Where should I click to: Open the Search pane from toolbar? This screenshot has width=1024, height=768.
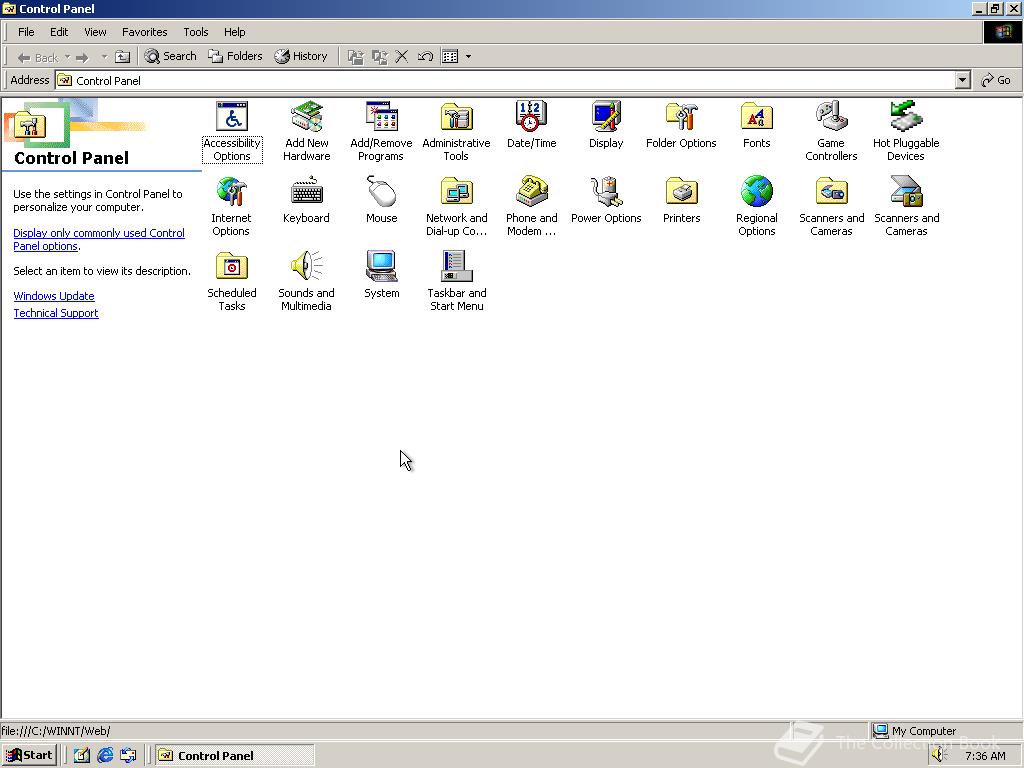(170, 56)
